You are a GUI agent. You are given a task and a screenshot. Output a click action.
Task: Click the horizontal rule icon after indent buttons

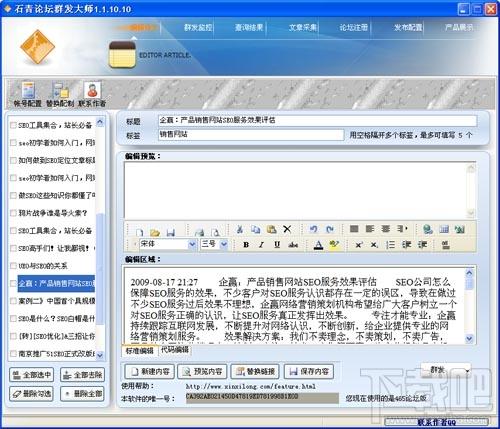[x=446, y=245]
